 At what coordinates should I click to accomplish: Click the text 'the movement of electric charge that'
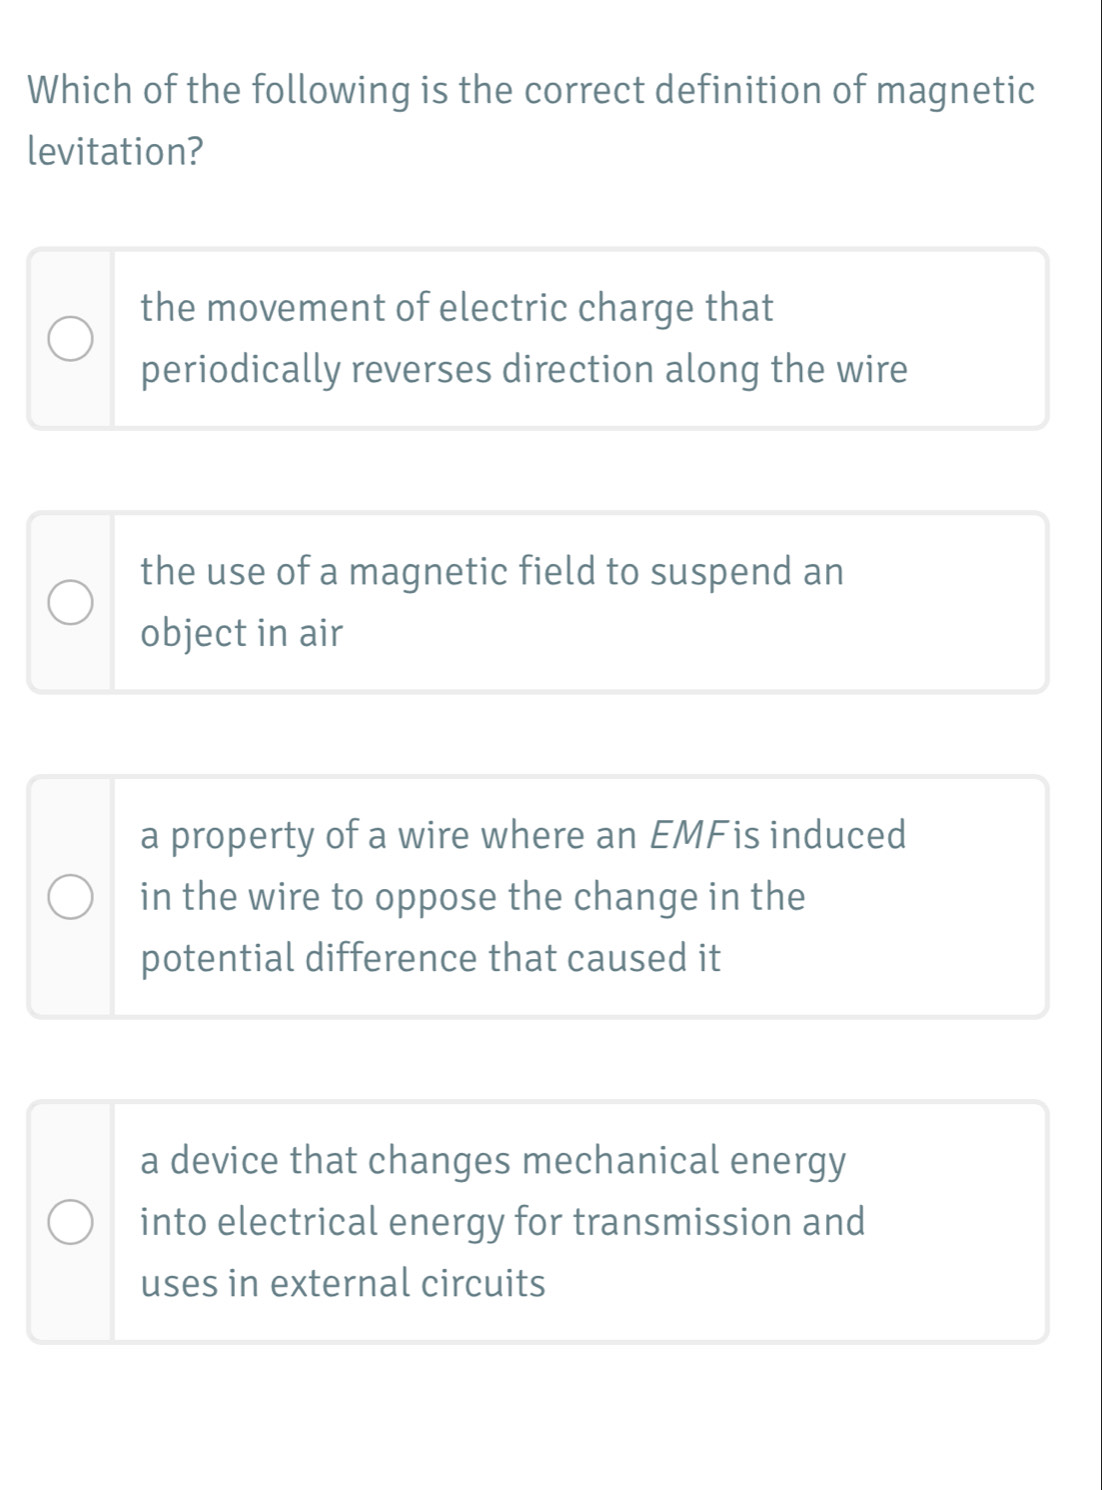(457, 308)
